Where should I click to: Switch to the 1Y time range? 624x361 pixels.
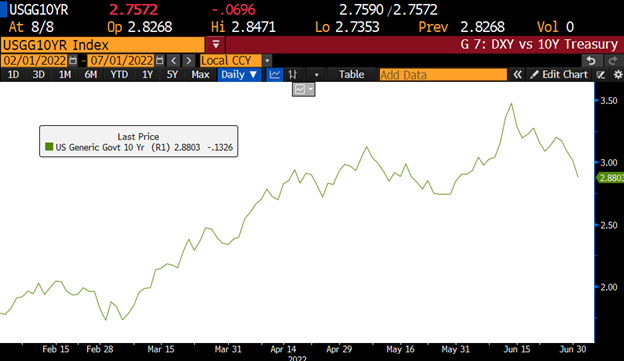[147, 75]
